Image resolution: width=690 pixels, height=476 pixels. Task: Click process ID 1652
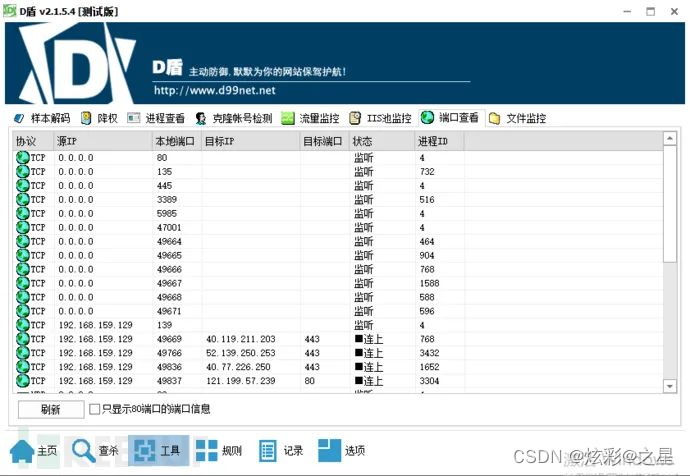[x=429, y=367]
